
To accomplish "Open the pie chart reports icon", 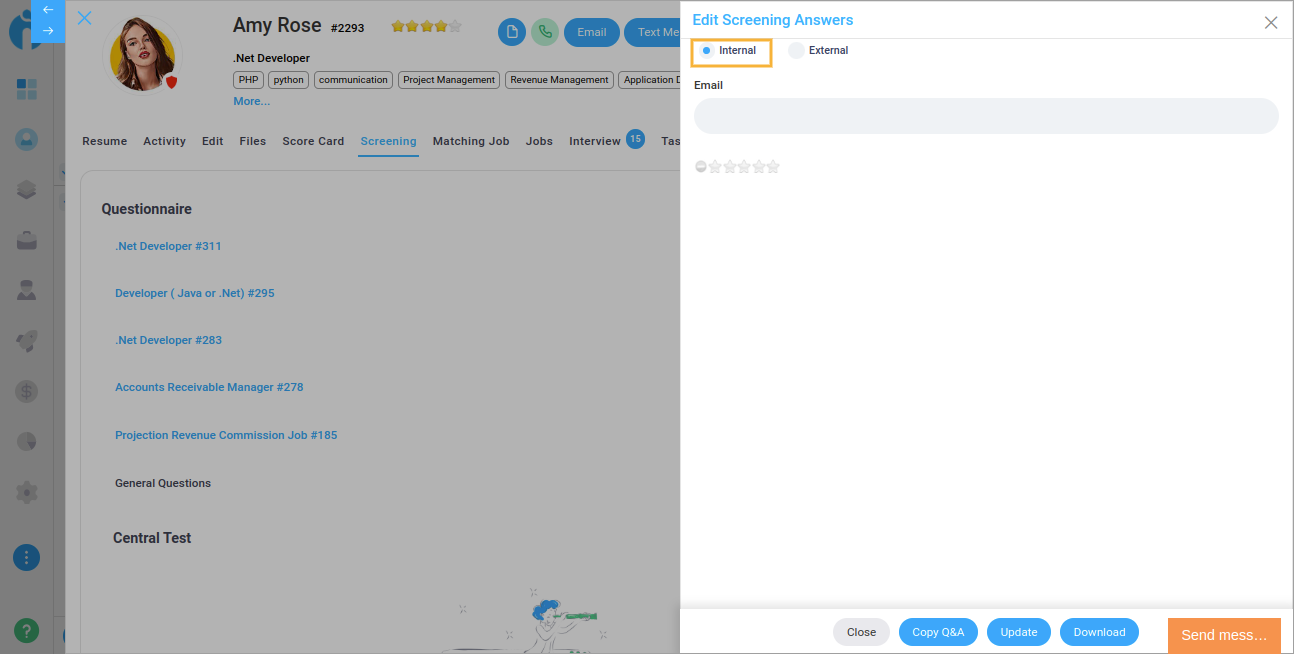I will coord(27,441).
